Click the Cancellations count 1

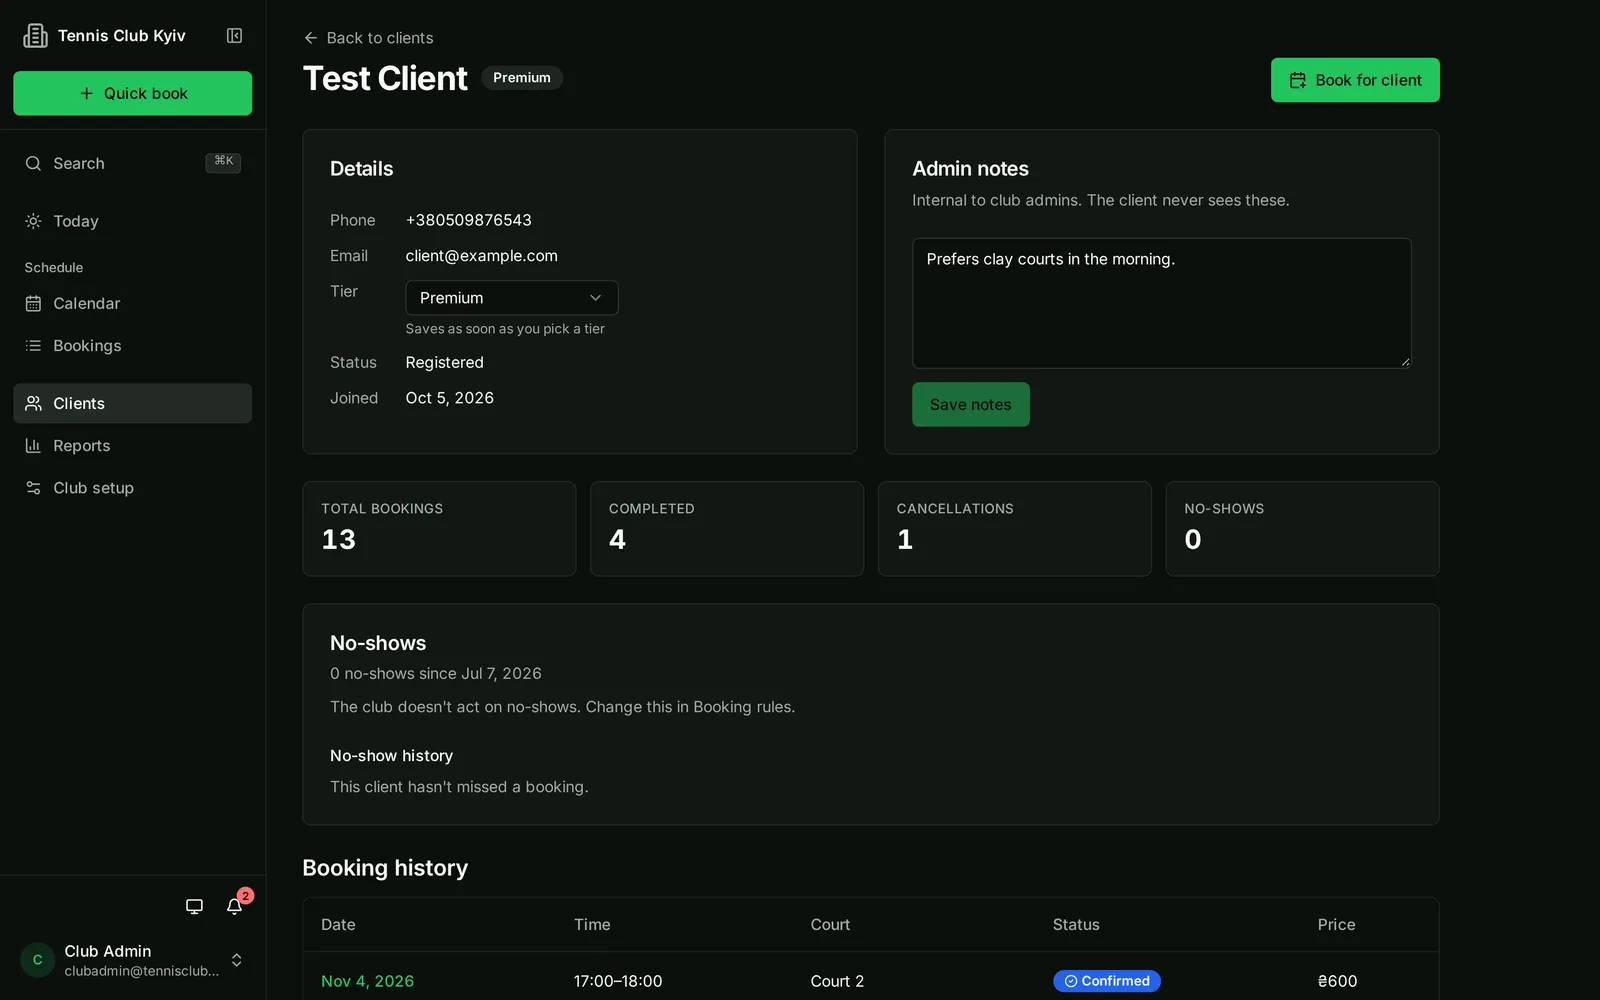tap(905, 540)
